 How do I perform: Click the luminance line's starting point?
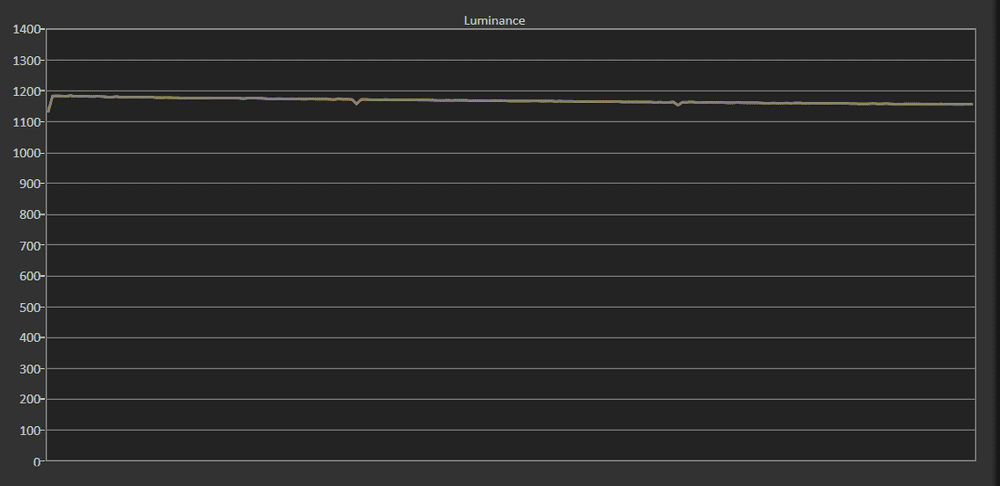point(47,110)
